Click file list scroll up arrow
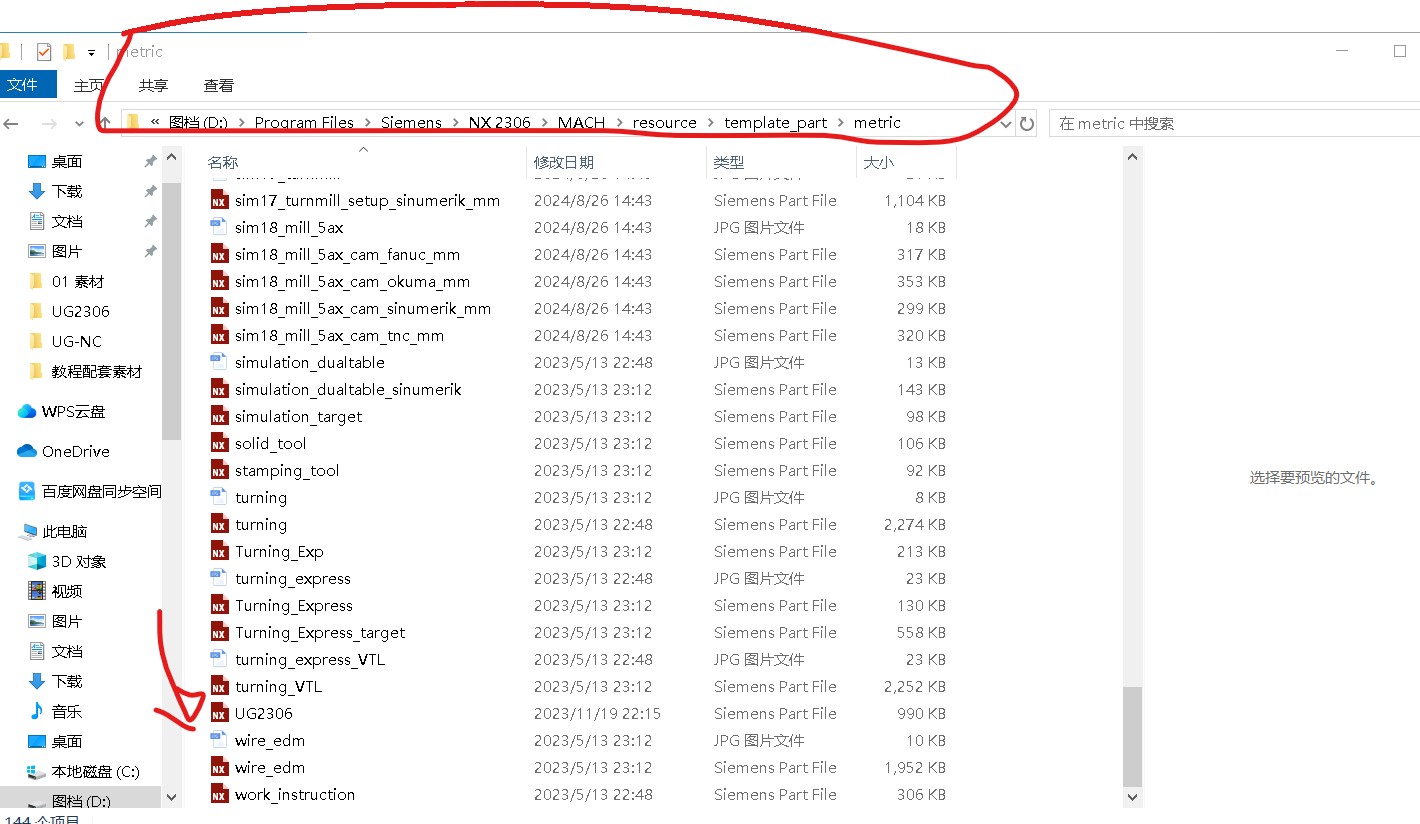1420x824 pixels. pyautogui.click(x=1132, y=157)
